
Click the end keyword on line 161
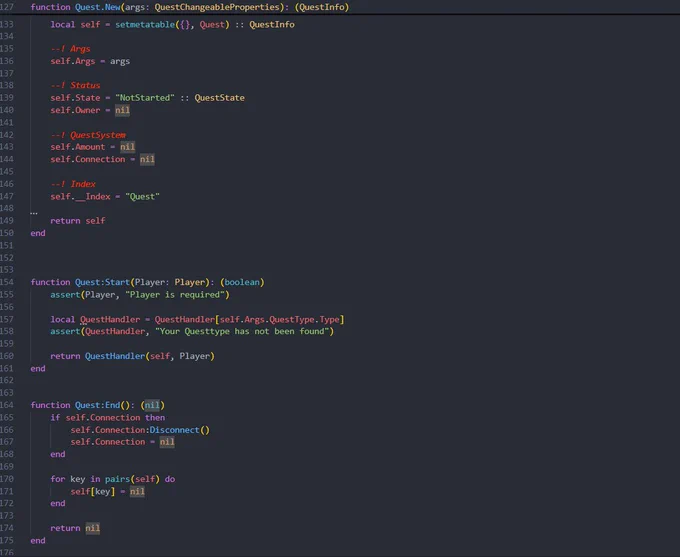(38, 368)
